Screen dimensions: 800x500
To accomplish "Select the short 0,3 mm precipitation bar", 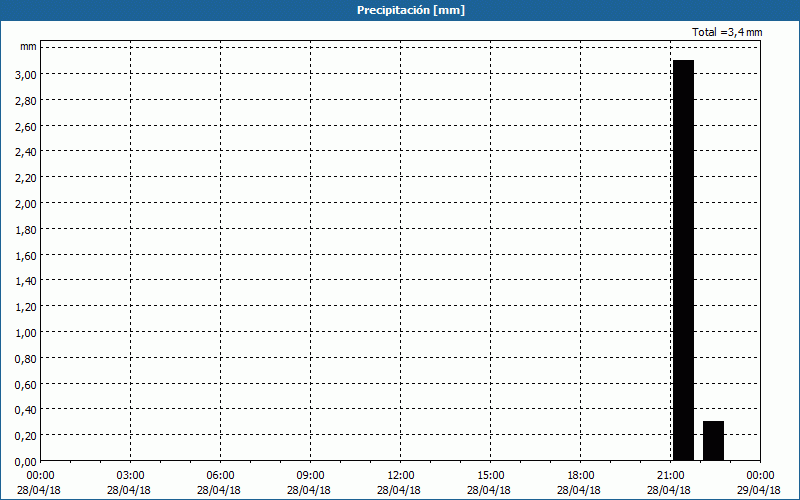I will coord(713,440).
